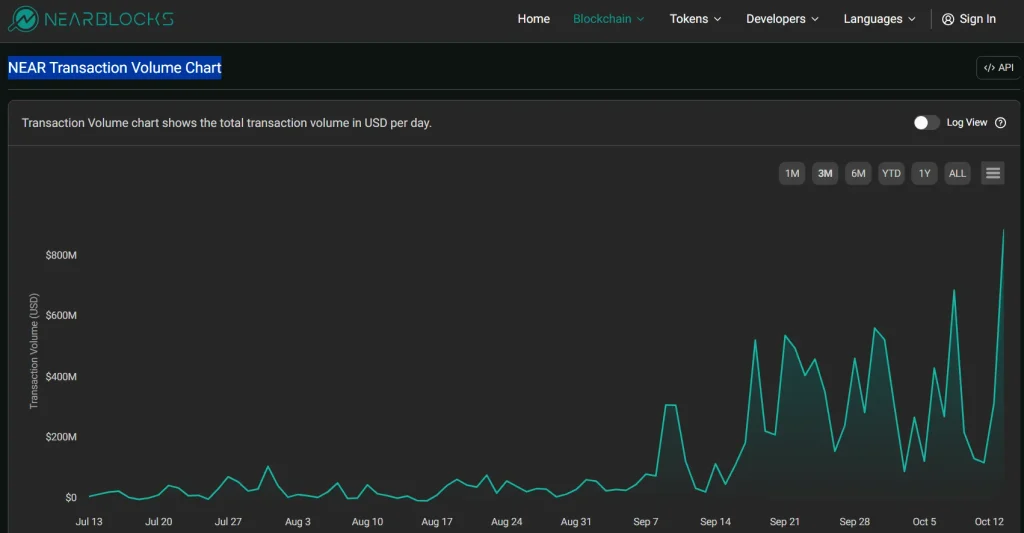
Task: Click the $0 y-axis label
Action: tap(71, 497)
